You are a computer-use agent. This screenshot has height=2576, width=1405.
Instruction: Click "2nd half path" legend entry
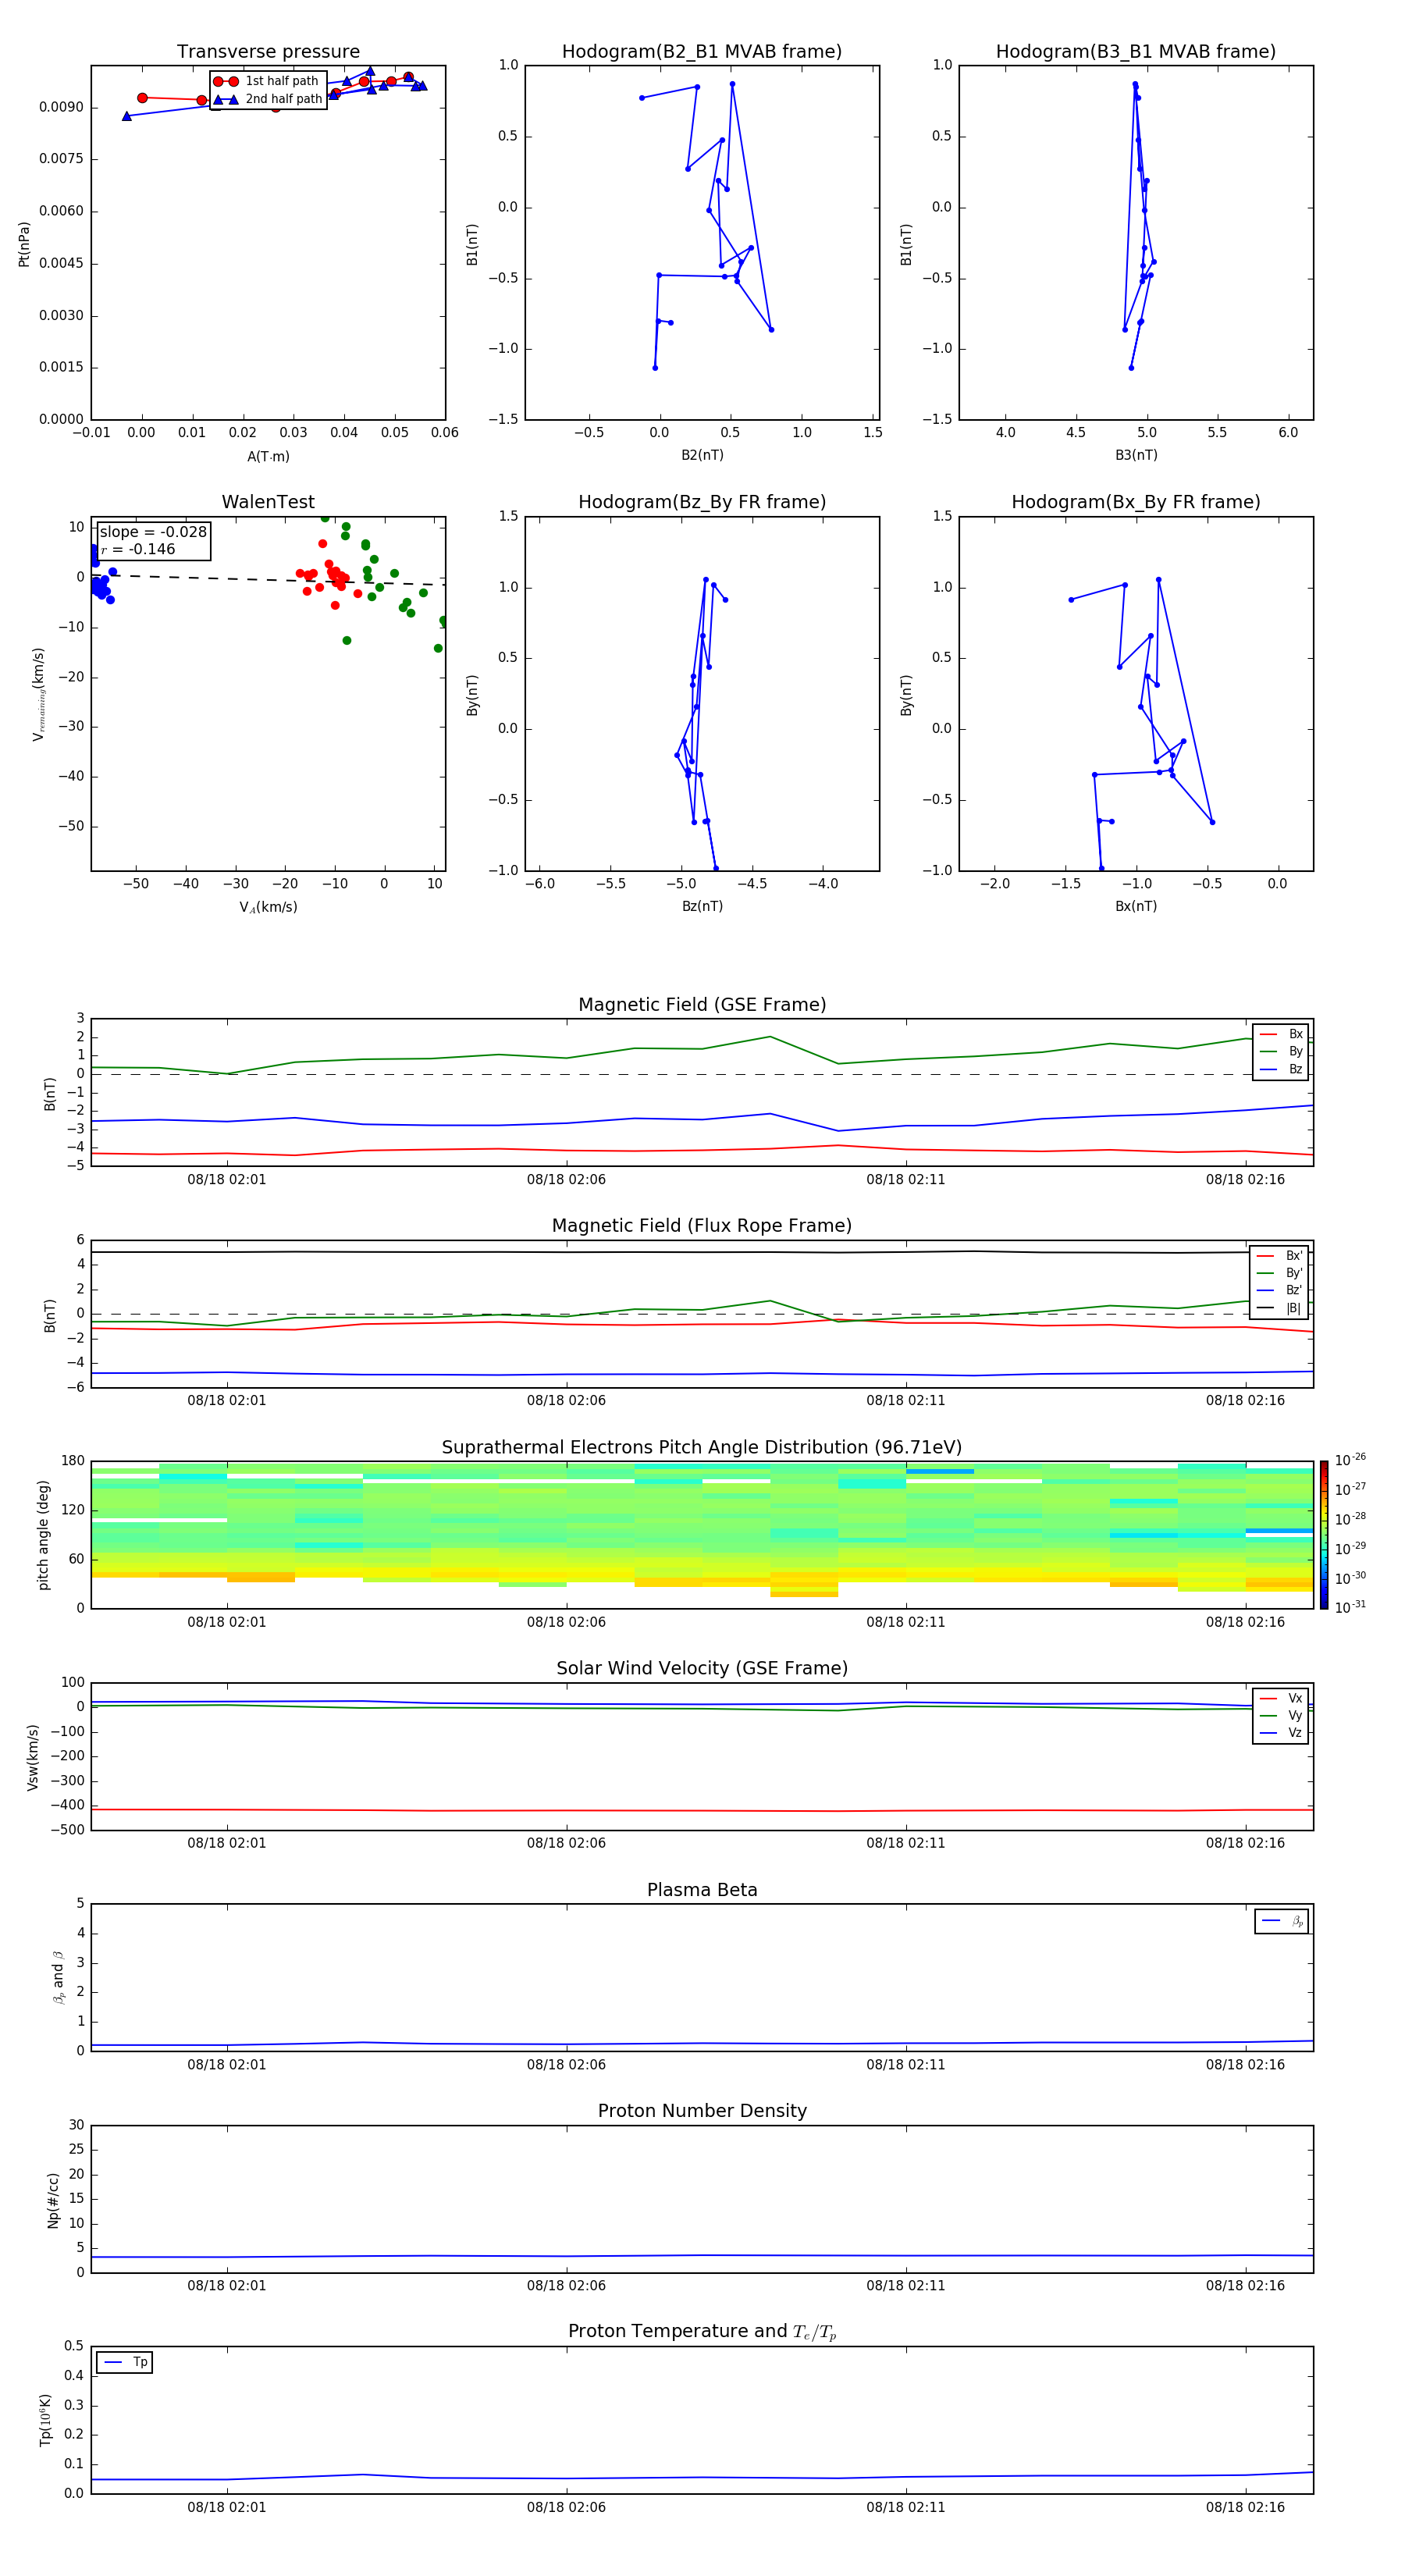click(267, 99)
